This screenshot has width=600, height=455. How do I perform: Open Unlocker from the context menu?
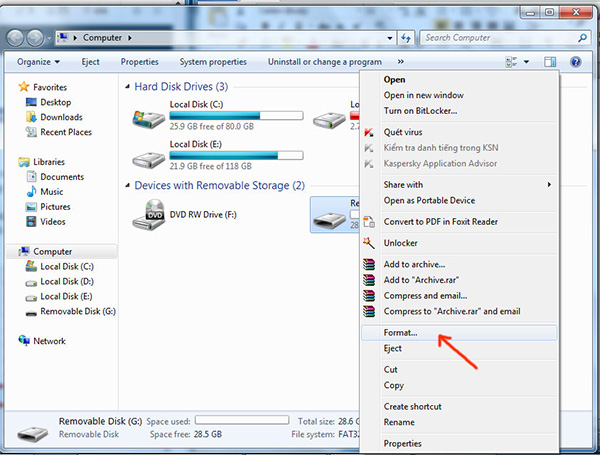tap(400, 243)
